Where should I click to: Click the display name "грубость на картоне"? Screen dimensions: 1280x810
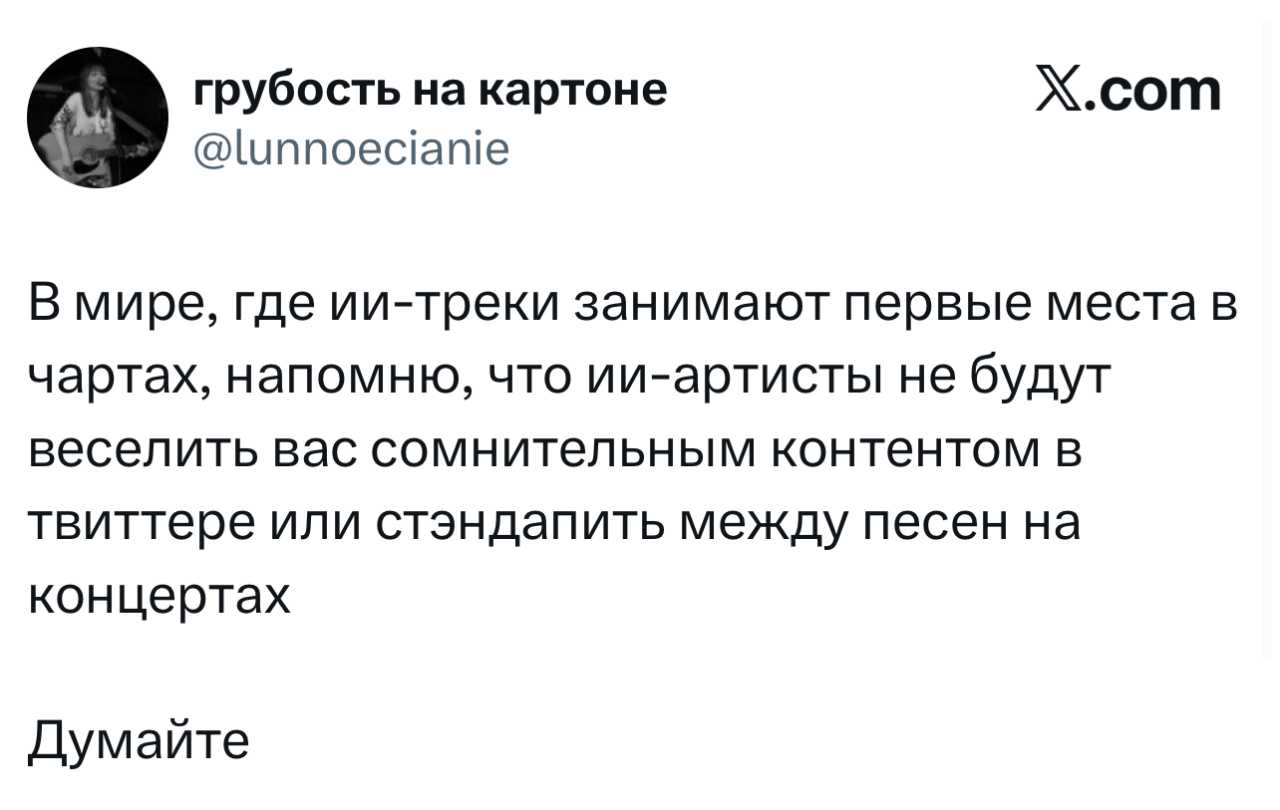point(430,91)
